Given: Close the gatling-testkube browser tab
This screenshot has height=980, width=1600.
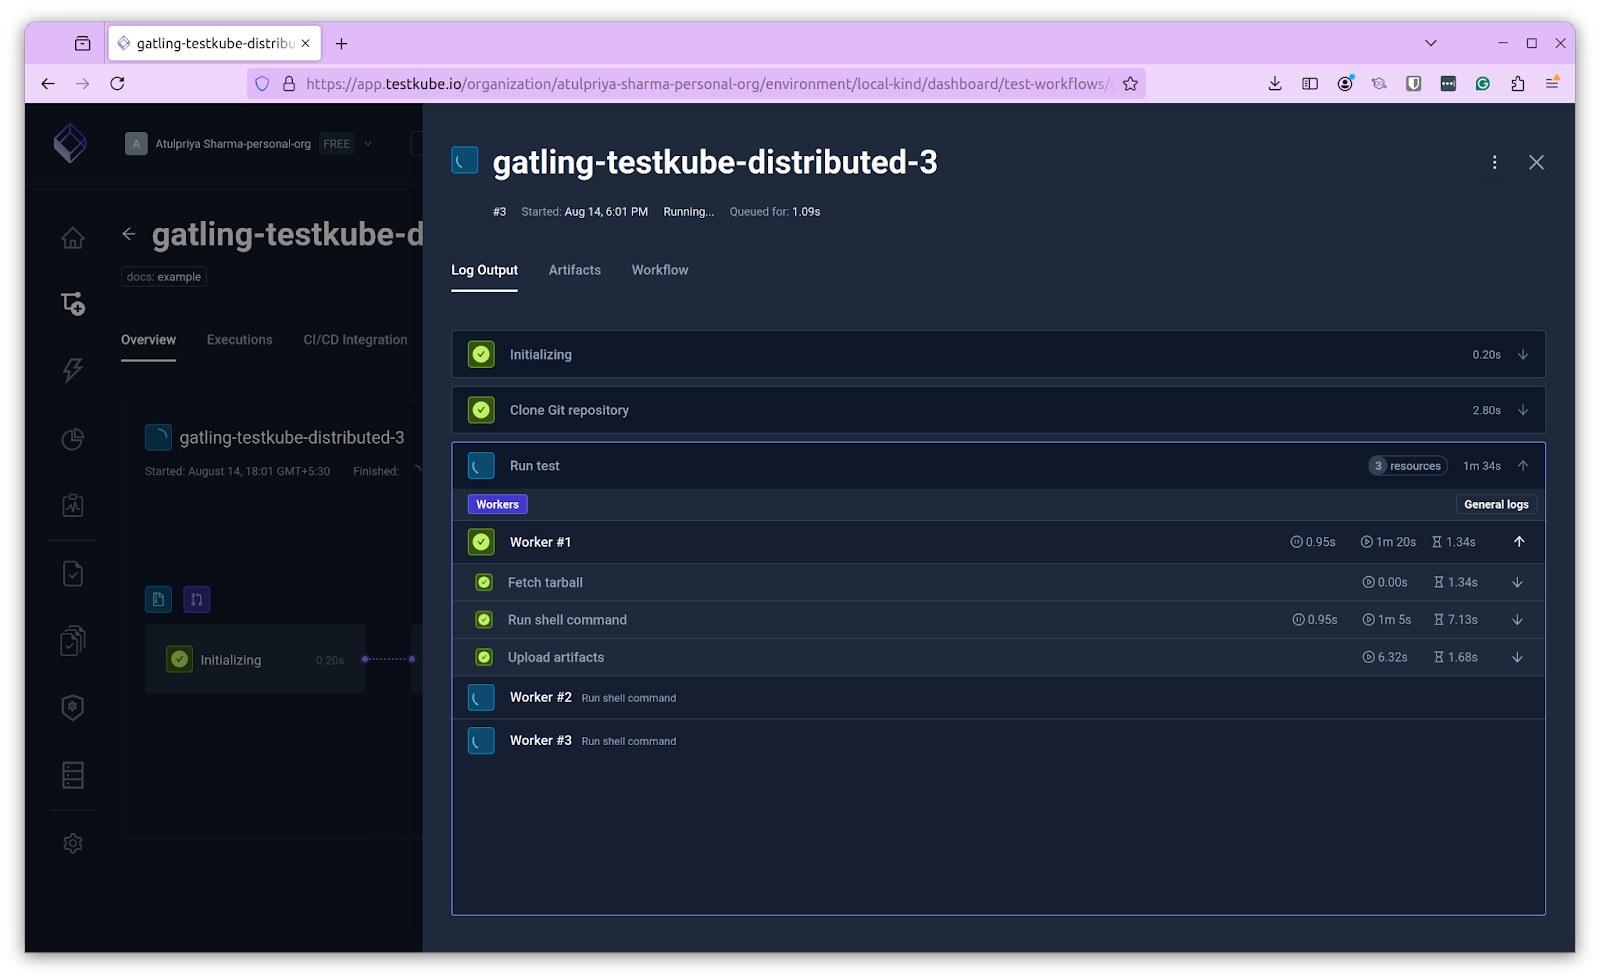Looking at the screenshot, I should pos(305,43).
